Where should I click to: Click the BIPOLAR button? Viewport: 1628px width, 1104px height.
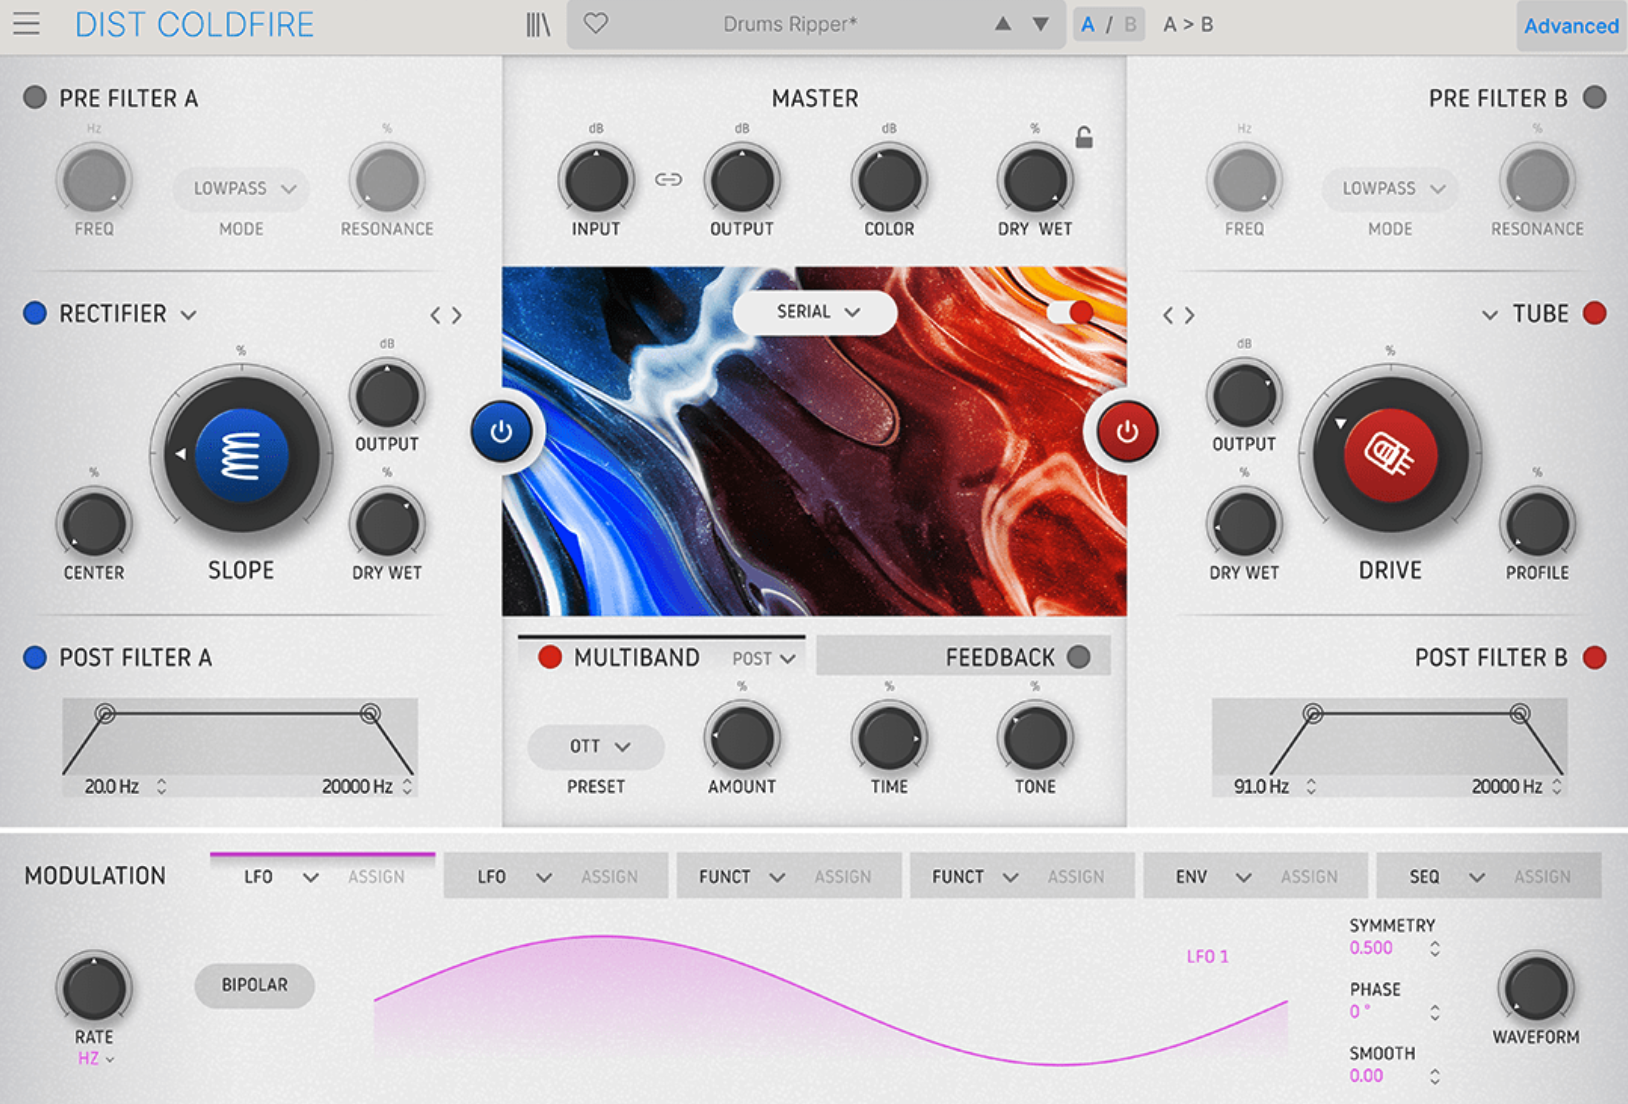click(254, 986)
